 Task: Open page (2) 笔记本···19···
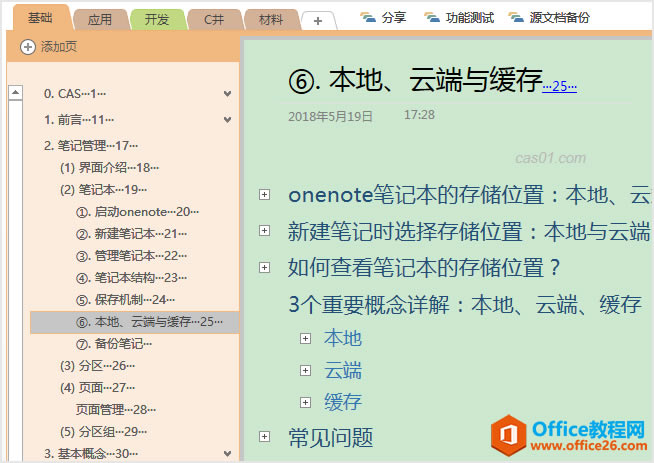coord(103,190)
